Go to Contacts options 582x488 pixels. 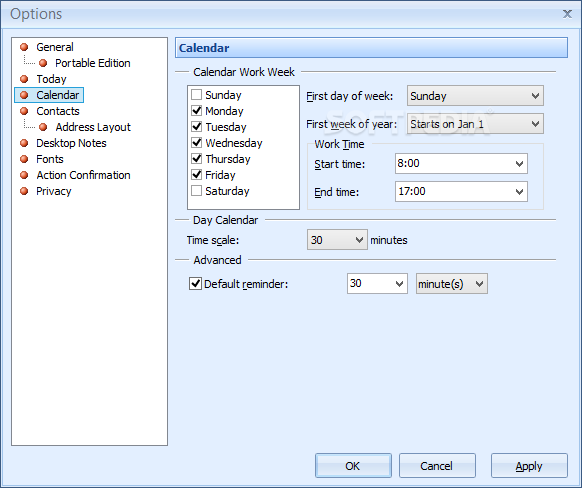point(58,111)
